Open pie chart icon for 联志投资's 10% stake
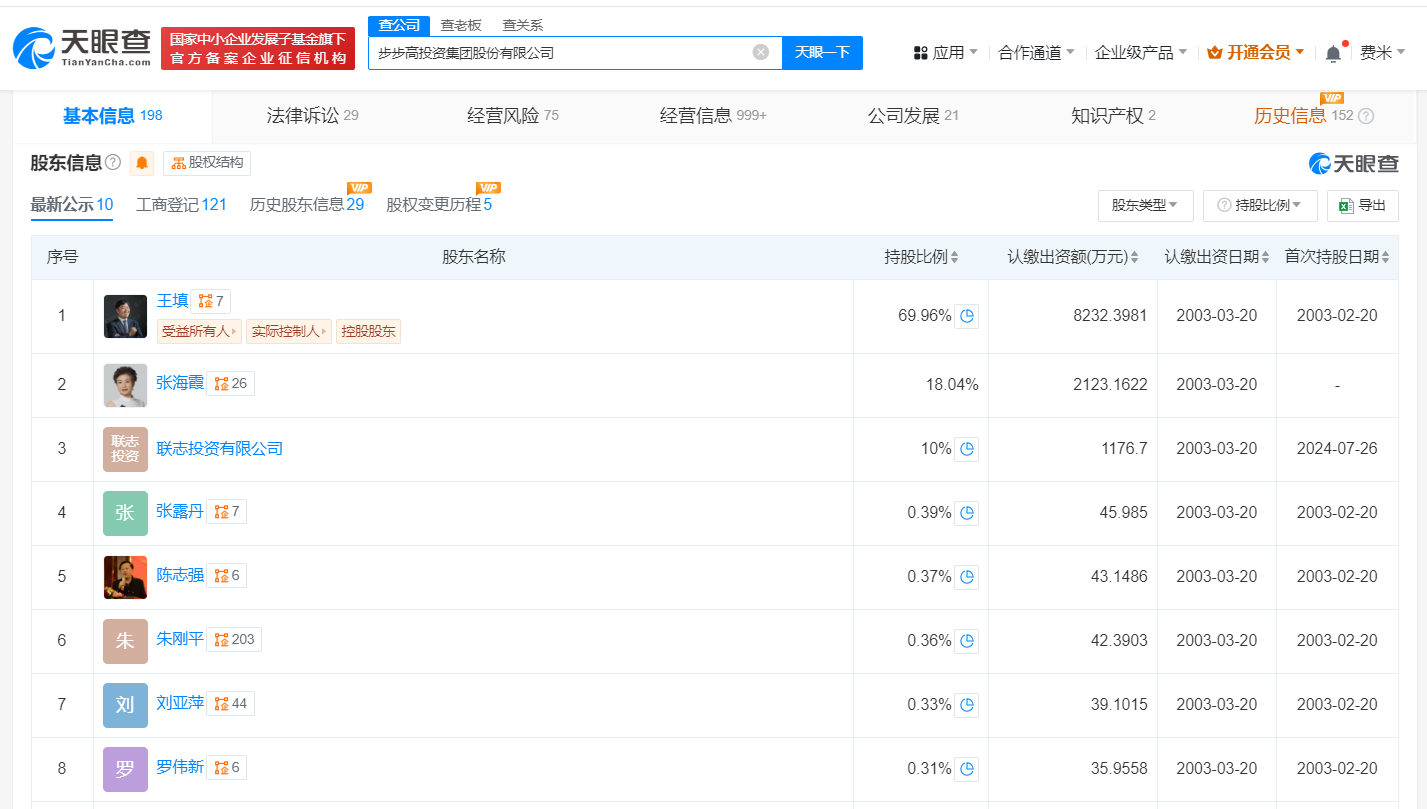1427x809 pixels. pyautogui.click(x=966, y=449)
